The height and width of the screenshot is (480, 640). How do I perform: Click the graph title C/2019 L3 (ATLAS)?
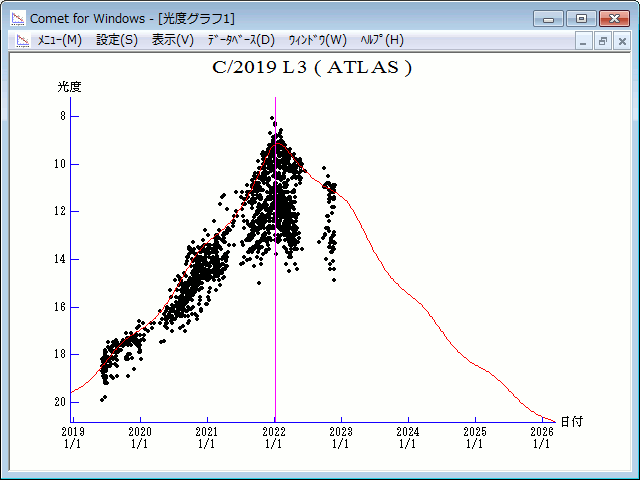click(312, 68)
